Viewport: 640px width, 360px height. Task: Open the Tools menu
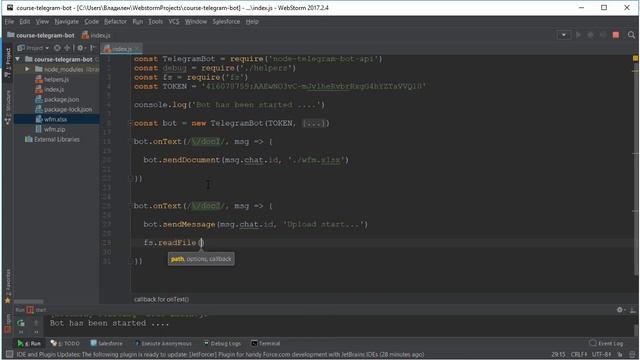click(x=156, y=22)
